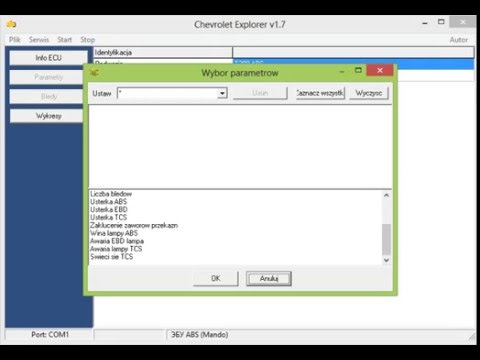Click the parameter list scroll down arrow

(386, 260)
